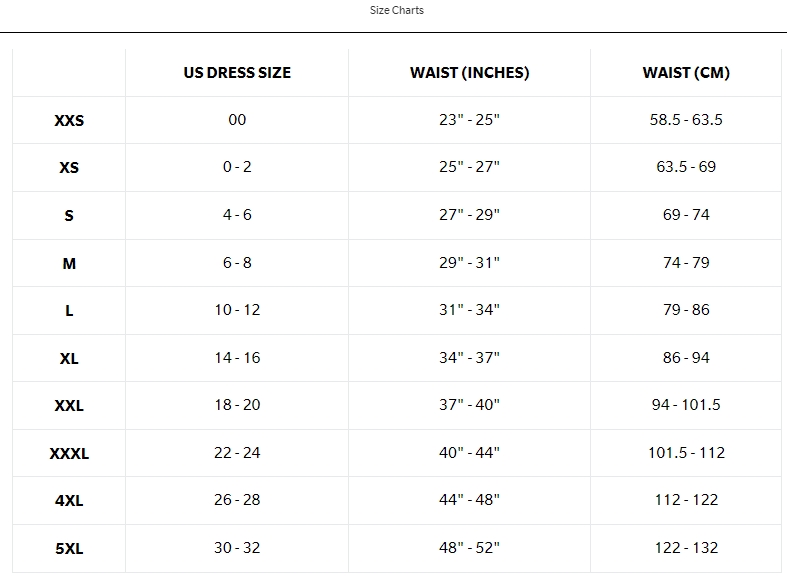
Task: Click the 27" - 29" waist cell
Action: (x=469, y=215)
